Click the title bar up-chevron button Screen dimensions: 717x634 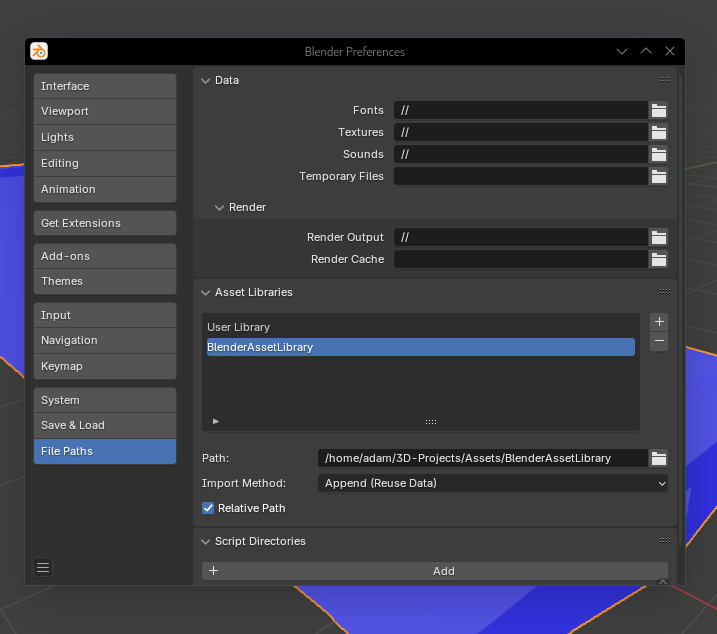(646, 51)
